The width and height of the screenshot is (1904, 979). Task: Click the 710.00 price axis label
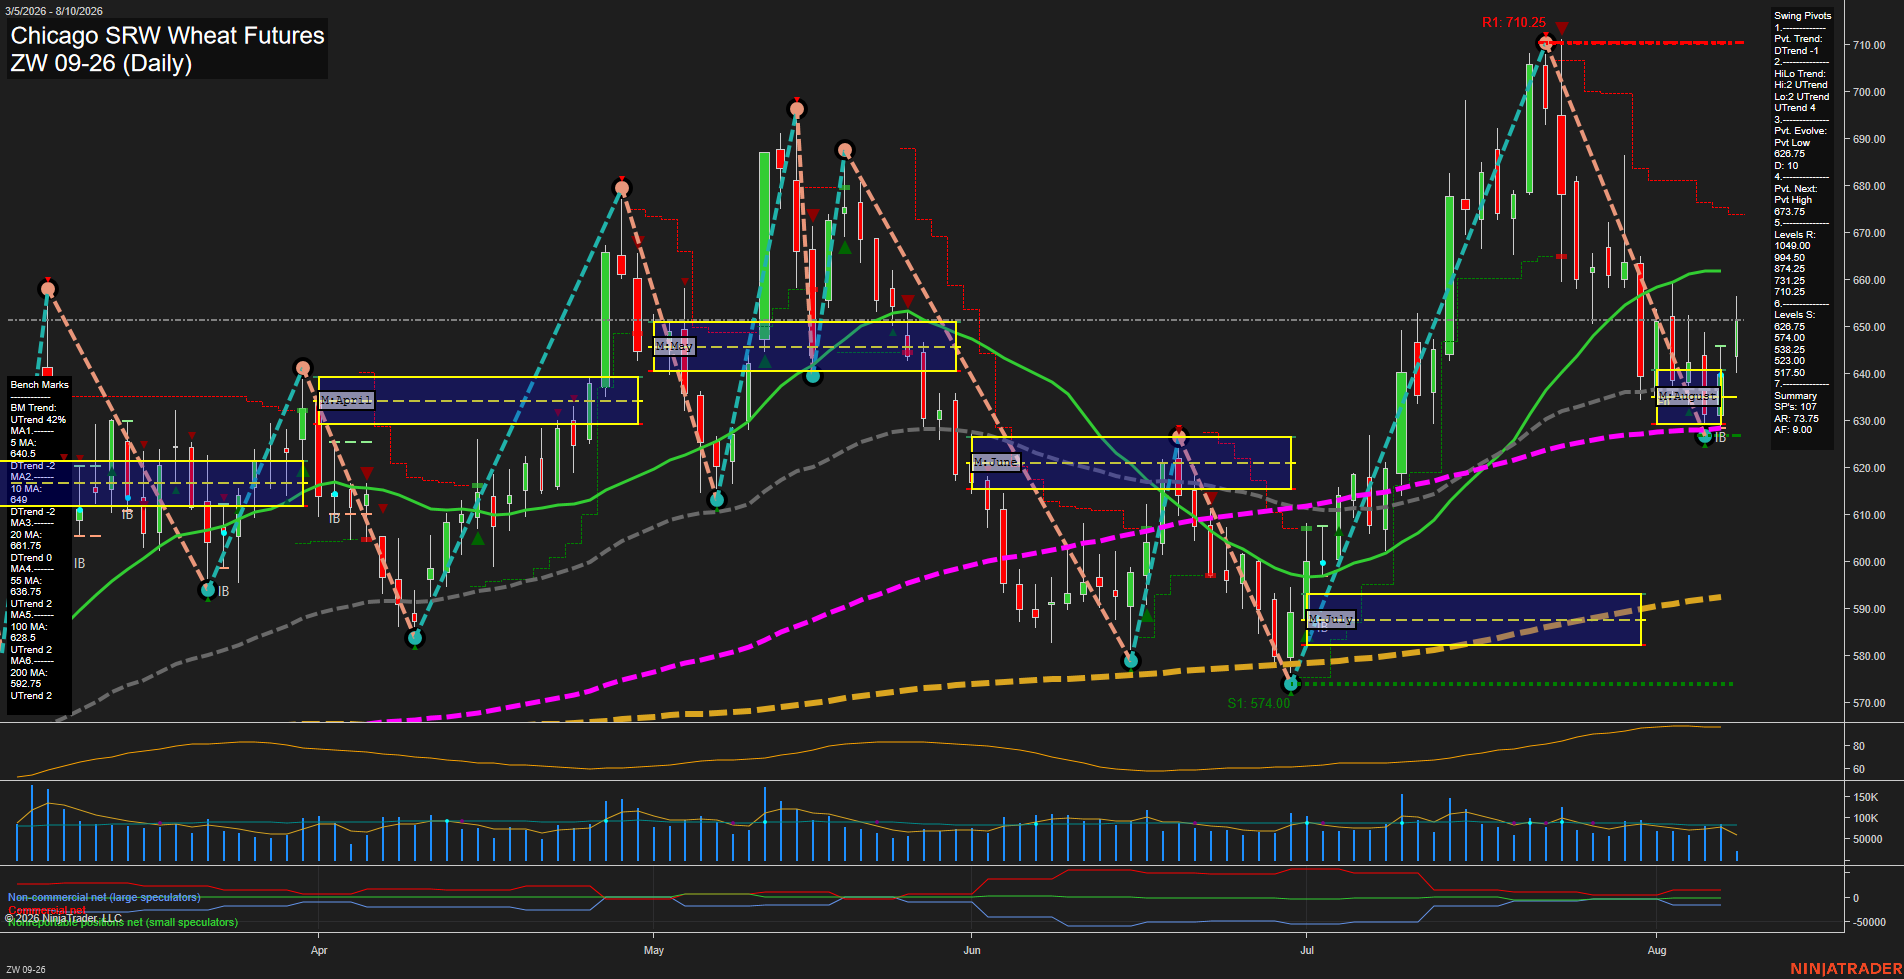[x=1869, y=45]
